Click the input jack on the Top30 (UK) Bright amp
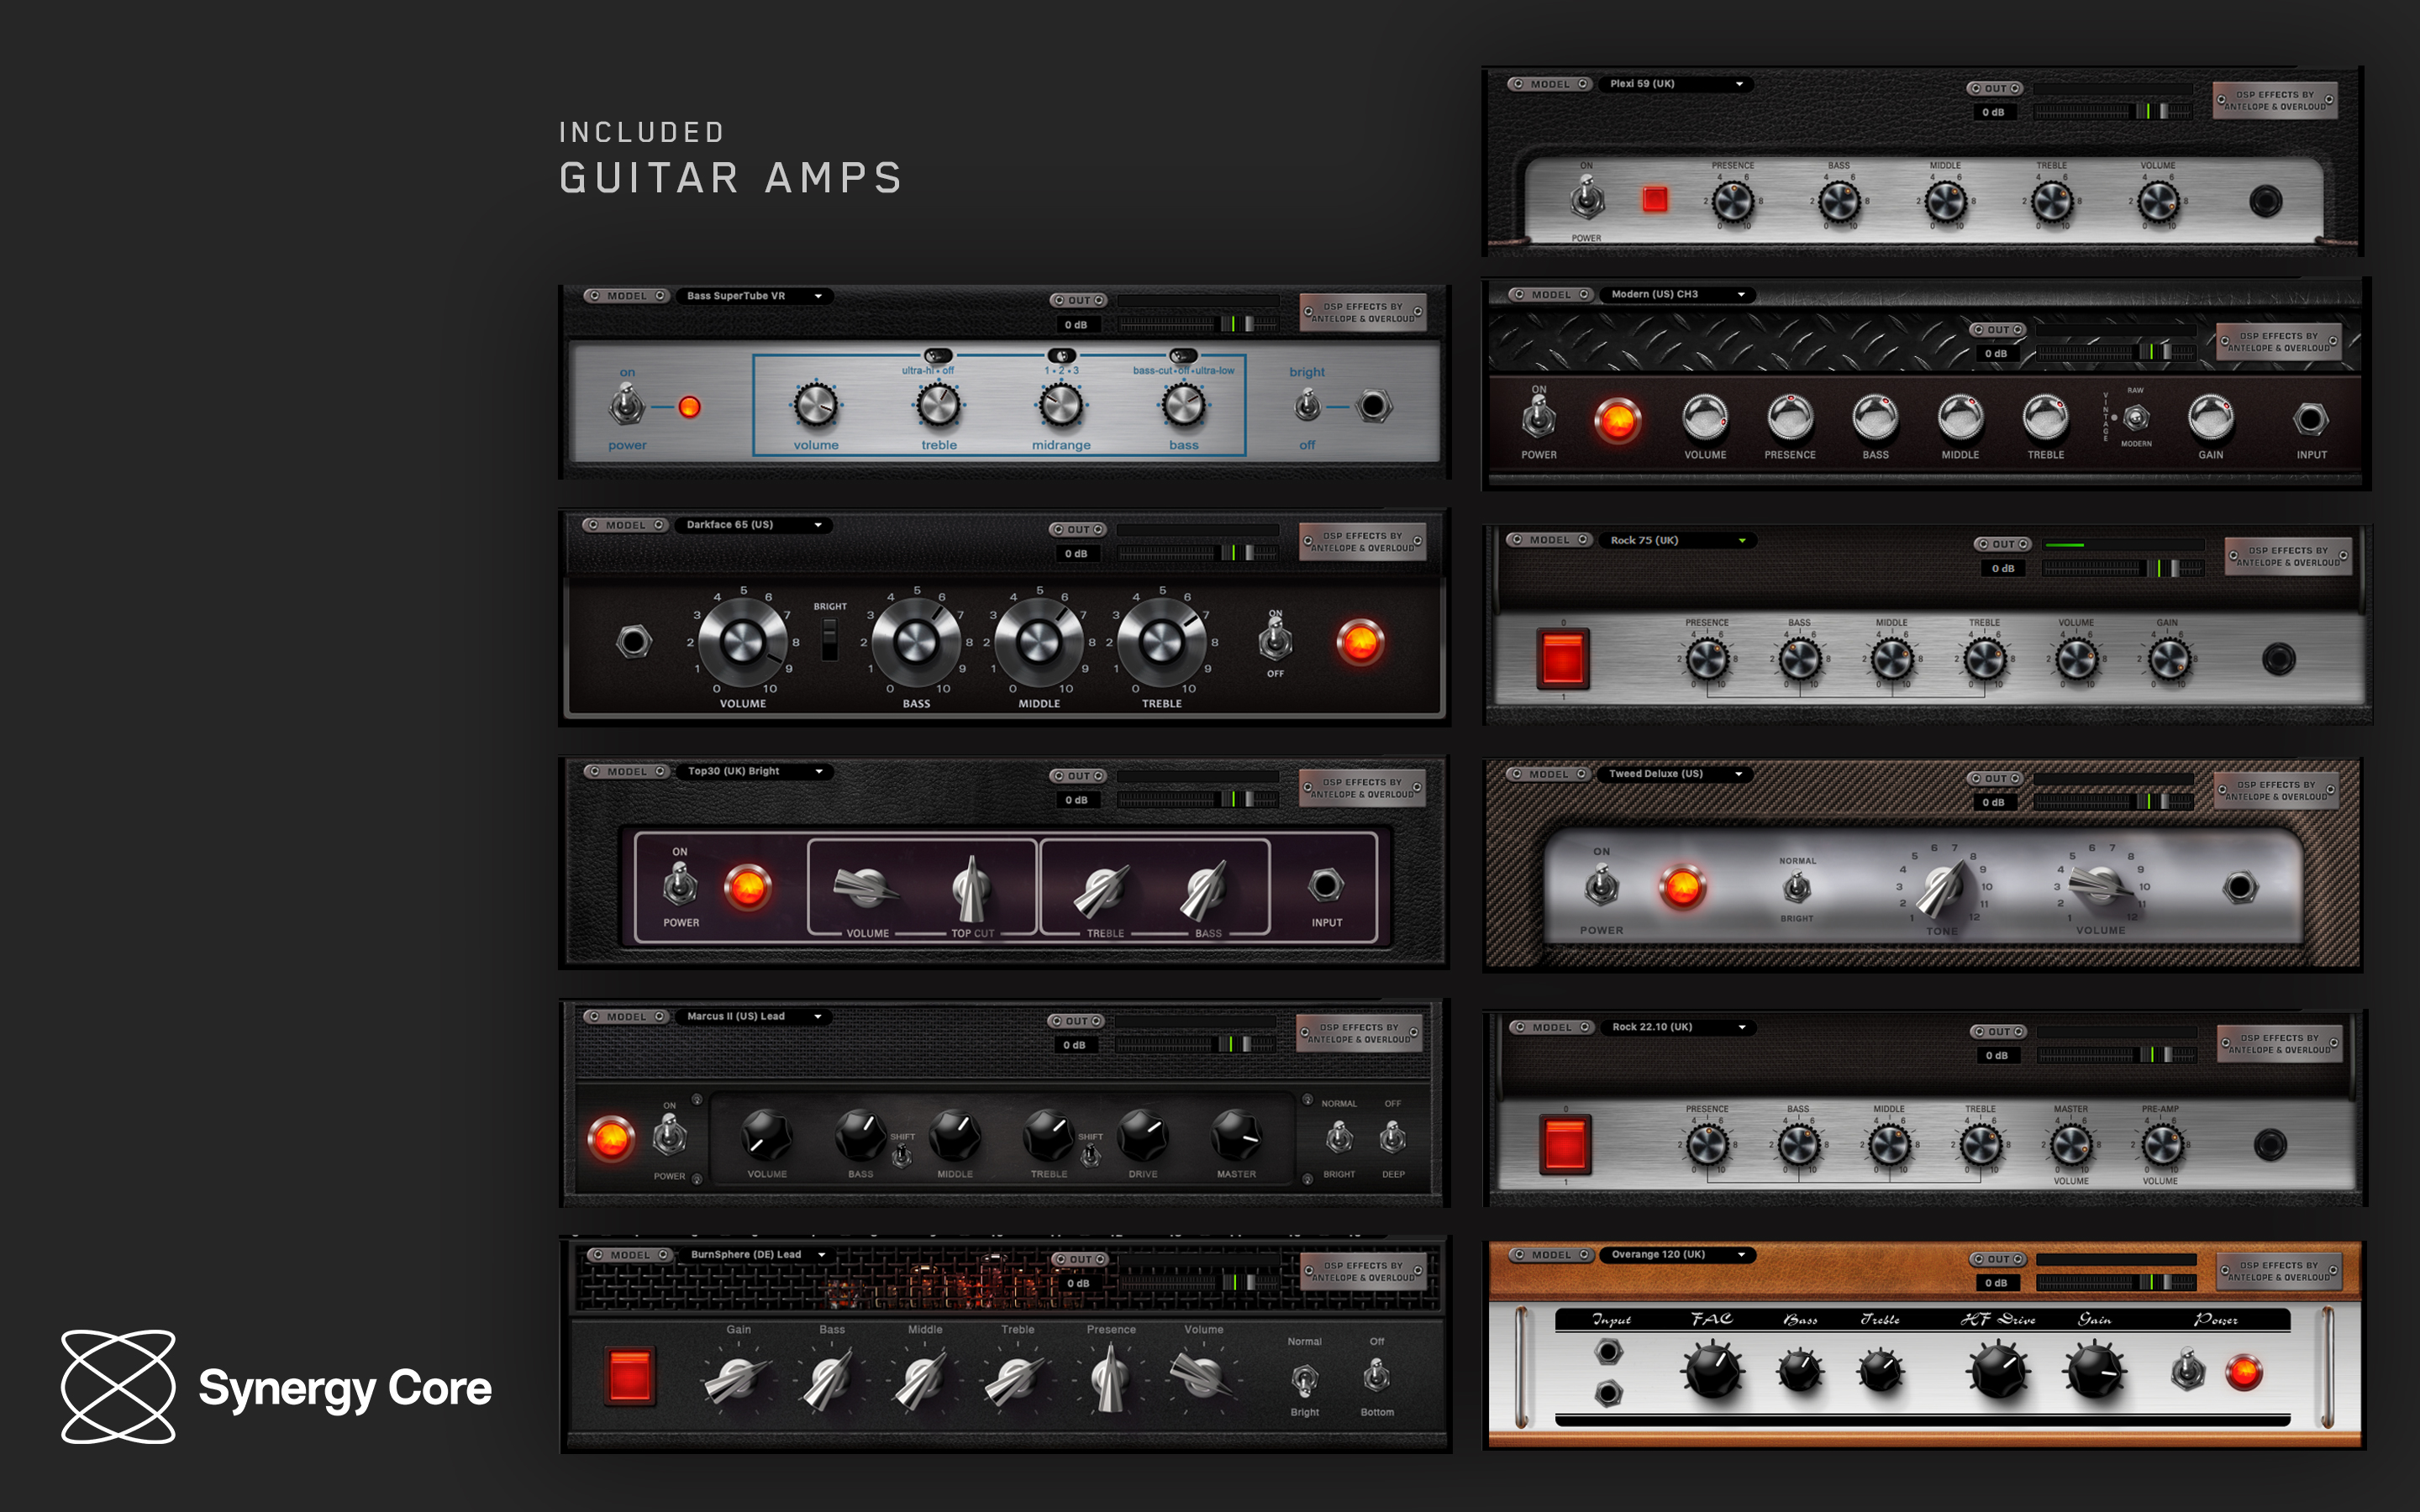2420x1512 pixels. click(x=1327, y=885)
